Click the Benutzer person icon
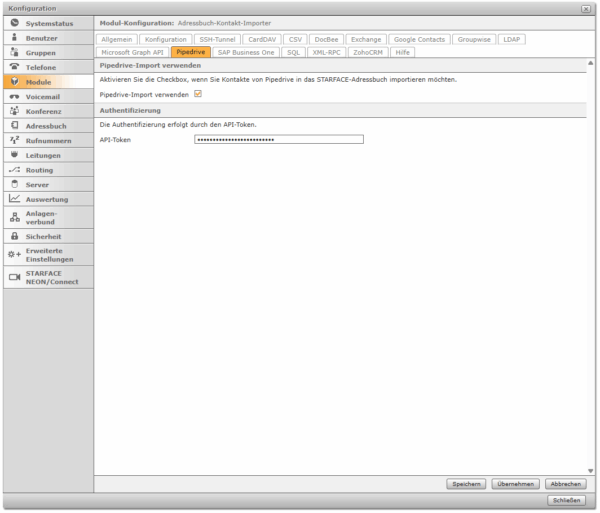 coord(15,37)
